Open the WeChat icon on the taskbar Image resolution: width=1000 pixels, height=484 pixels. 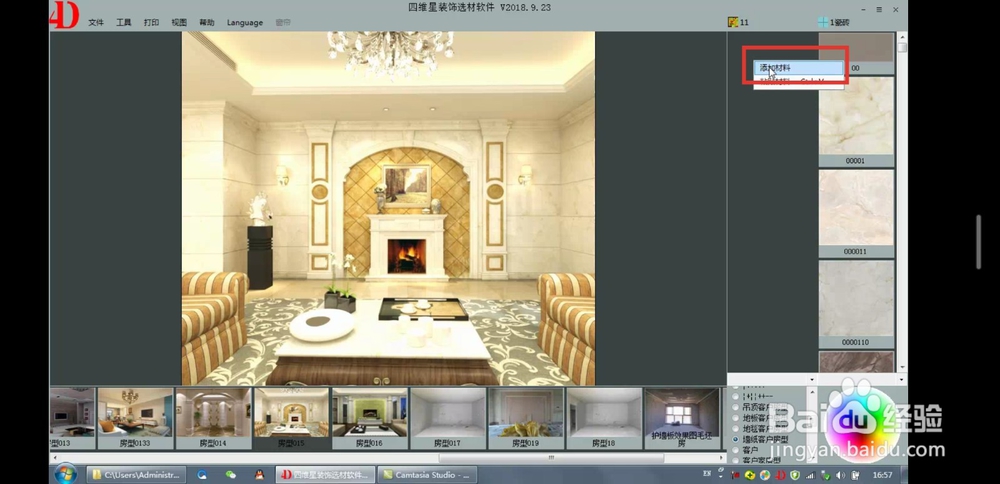click(231, 474)
